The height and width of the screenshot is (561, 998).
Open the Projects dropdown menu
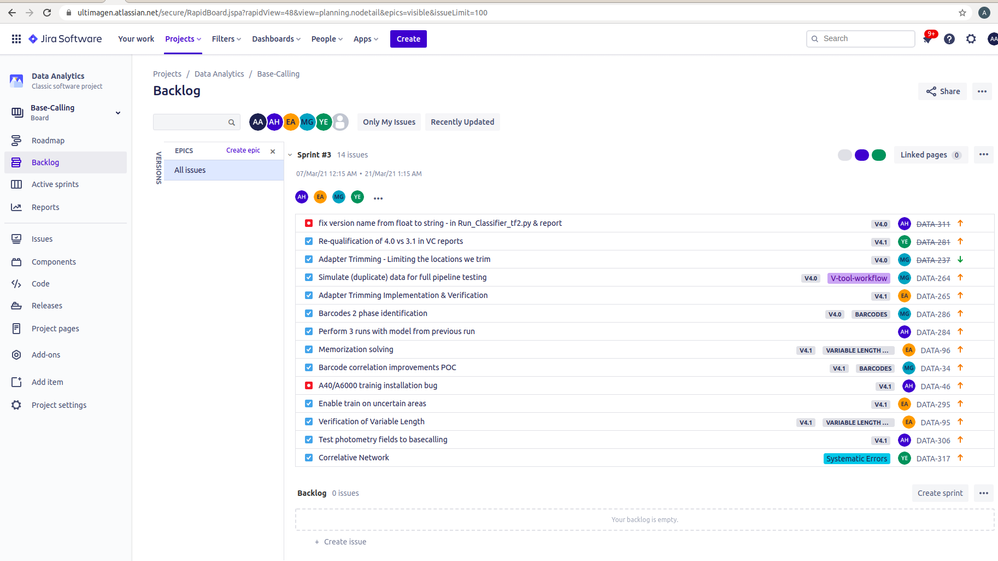tap(183, 39)
